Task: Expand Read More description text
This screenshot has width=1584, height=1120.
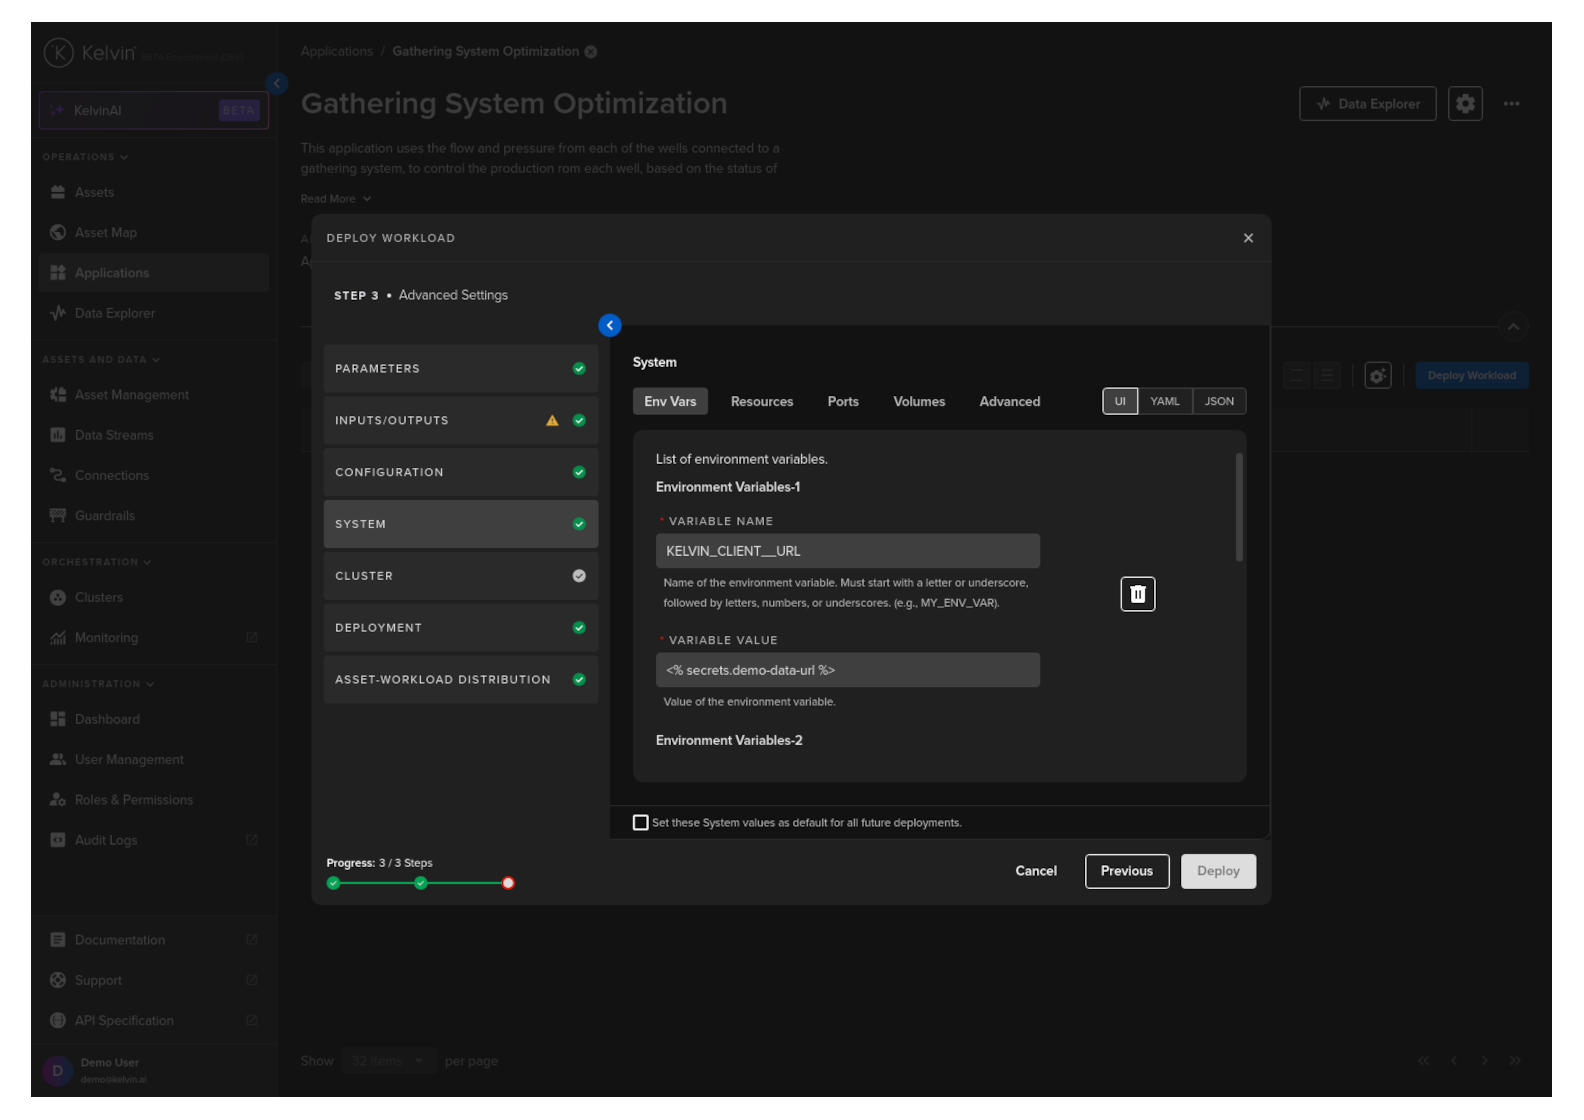Action: click(335, 199)
